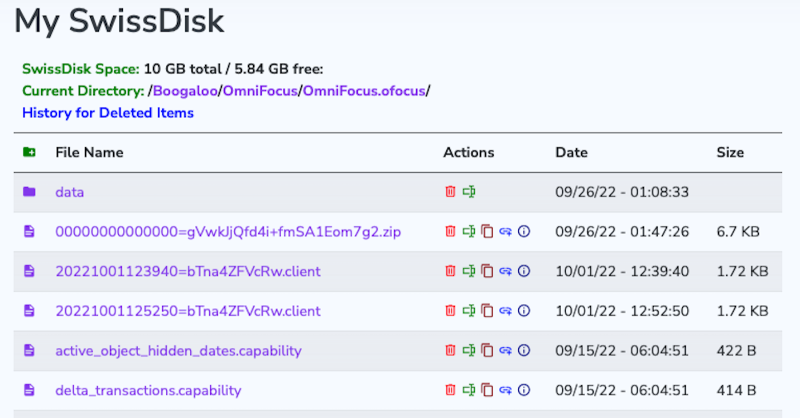Copy the 20221001125250 client file
The image size is (800, 418).
click(487, 311)
